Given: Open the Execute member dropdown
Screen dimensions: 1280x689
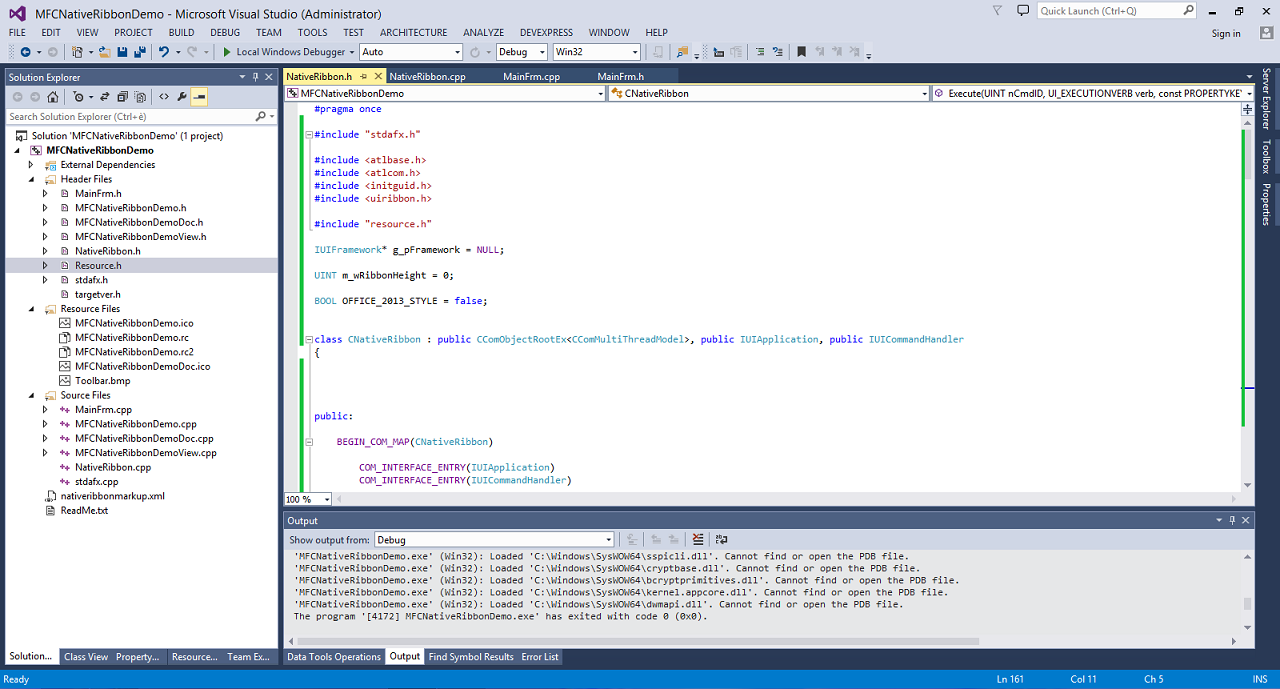Looking at the screenshot, I should point(1093,93).
